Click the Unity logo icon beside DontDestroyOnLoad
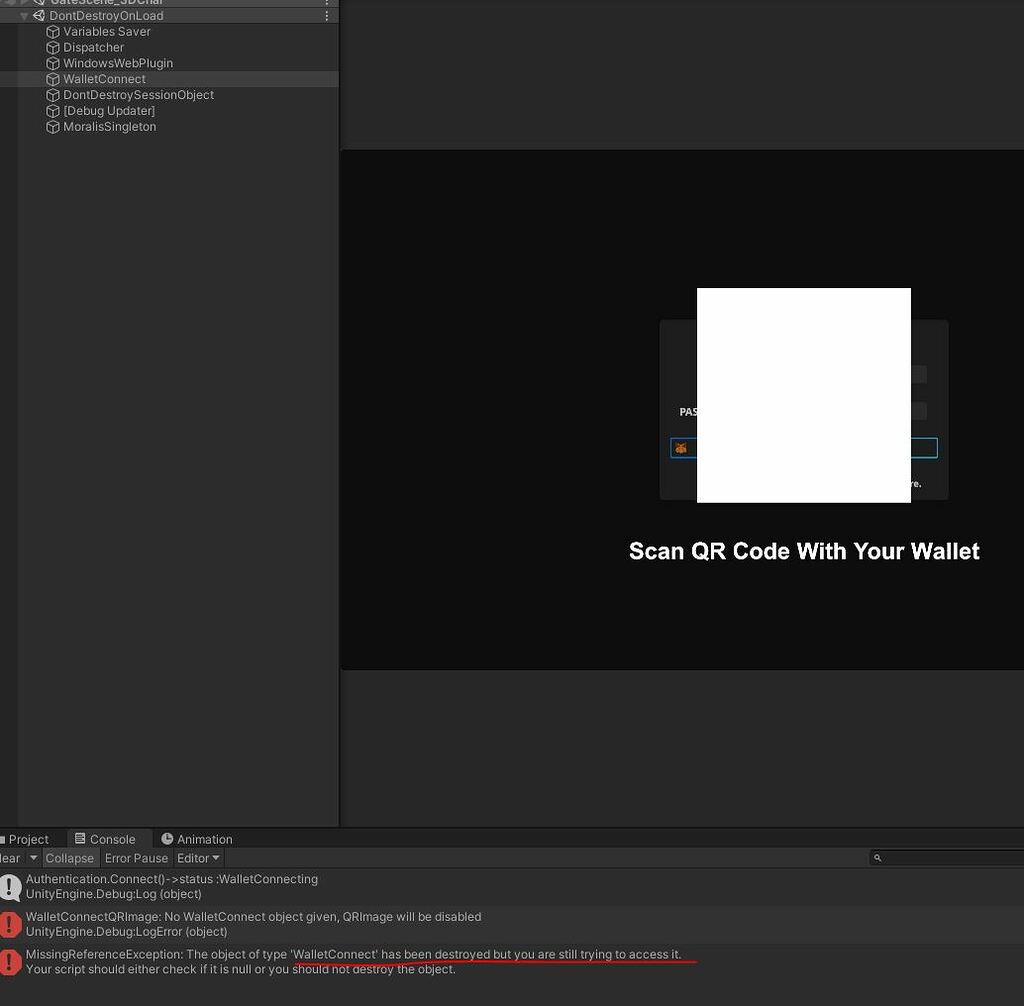The image size is (1024, 1006). pos(38,15)
